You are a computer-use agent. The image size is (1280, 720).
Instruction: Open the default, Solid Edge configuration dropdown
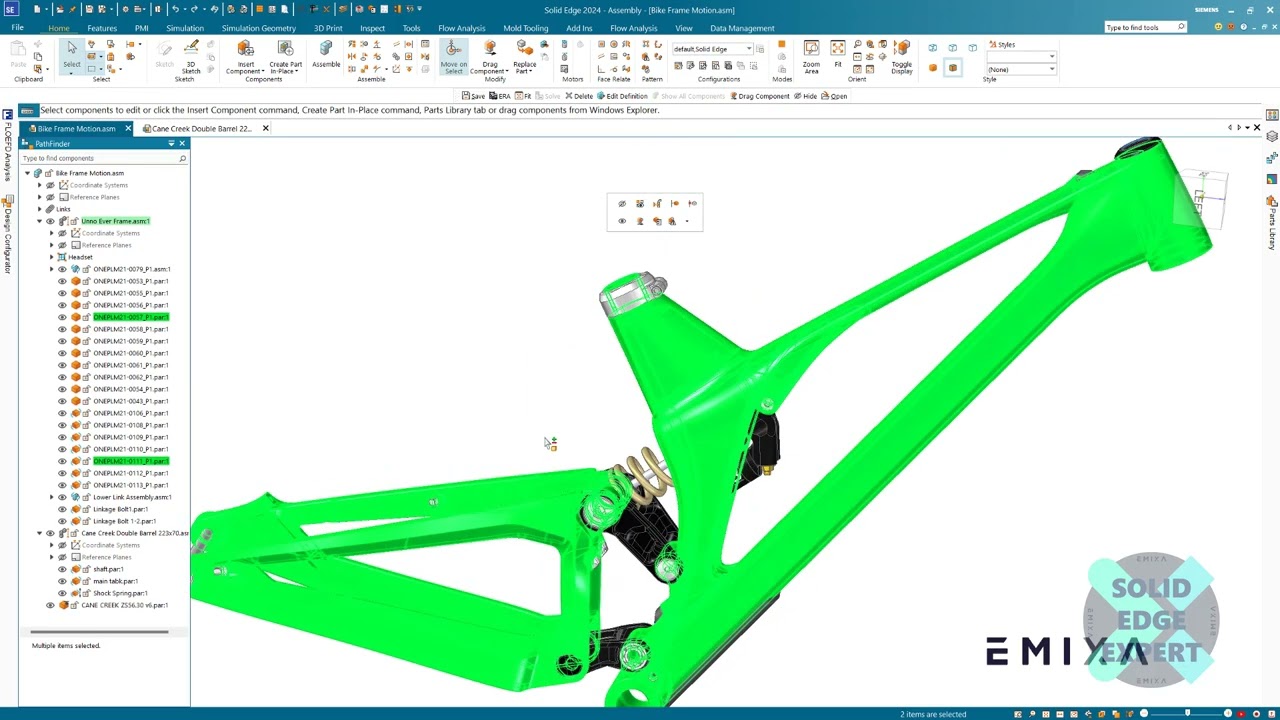pyautogui.click(x=748, y=49)
